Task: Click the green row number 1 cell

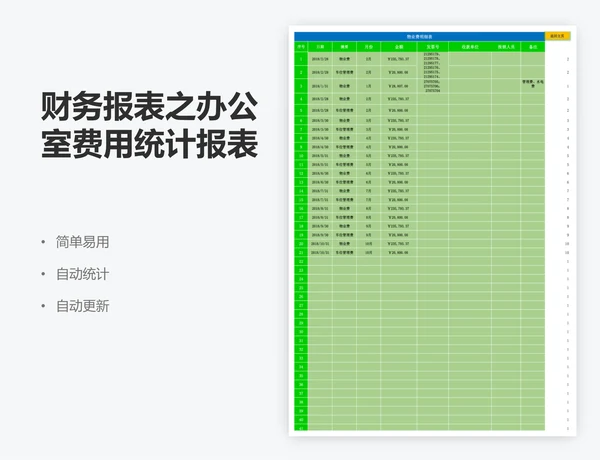Action: [301, 59]
